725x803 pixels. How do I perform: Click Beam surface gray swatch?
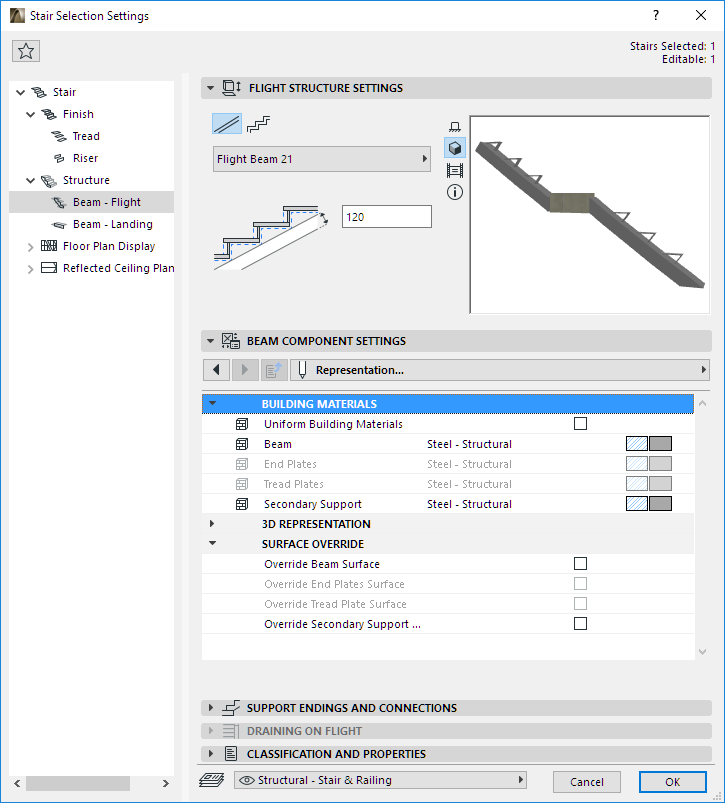[660, 443]
